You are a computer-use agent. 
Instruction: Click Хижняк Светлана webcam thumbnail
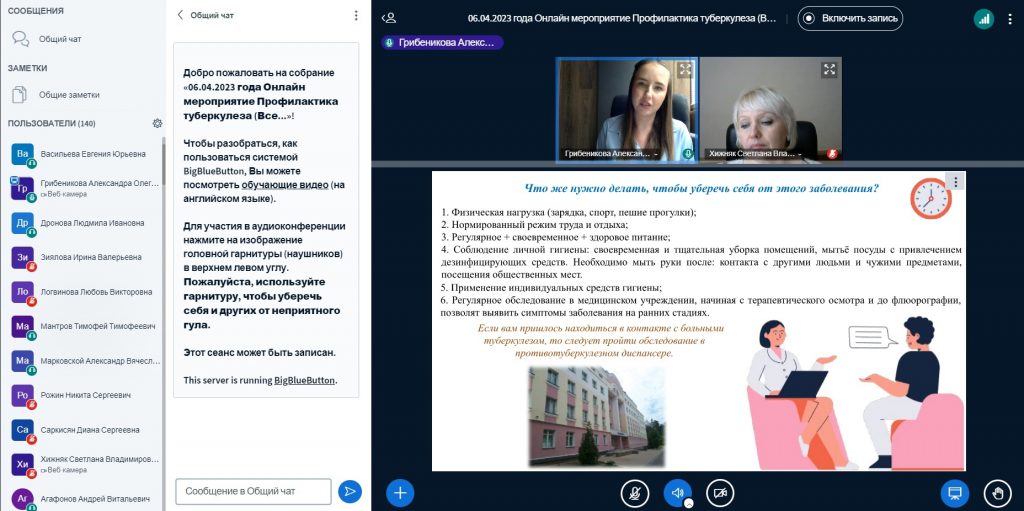click(x=771, y=109)
